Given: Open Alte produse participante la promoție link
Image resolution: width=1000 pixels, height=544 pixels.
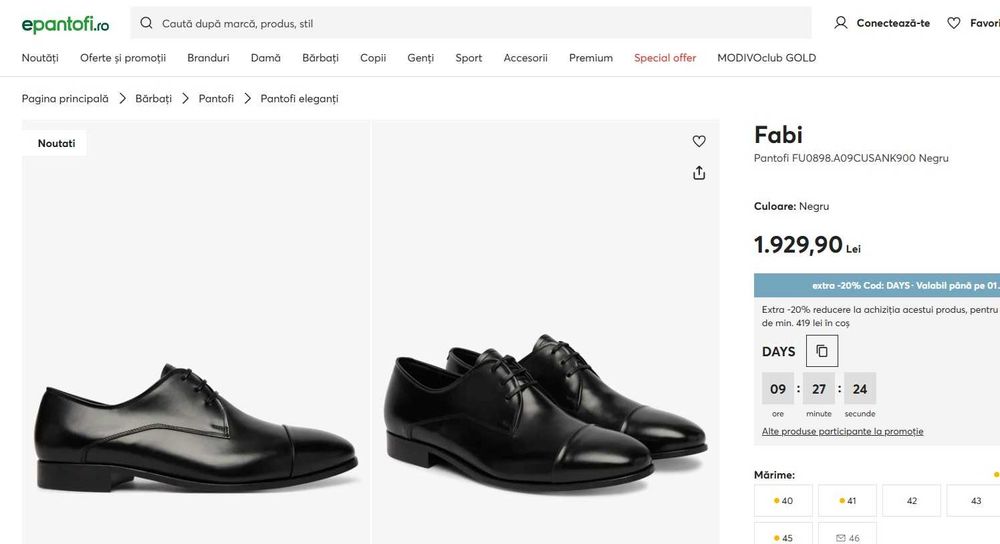Looking at the screenshot, I should pos(842,432).
